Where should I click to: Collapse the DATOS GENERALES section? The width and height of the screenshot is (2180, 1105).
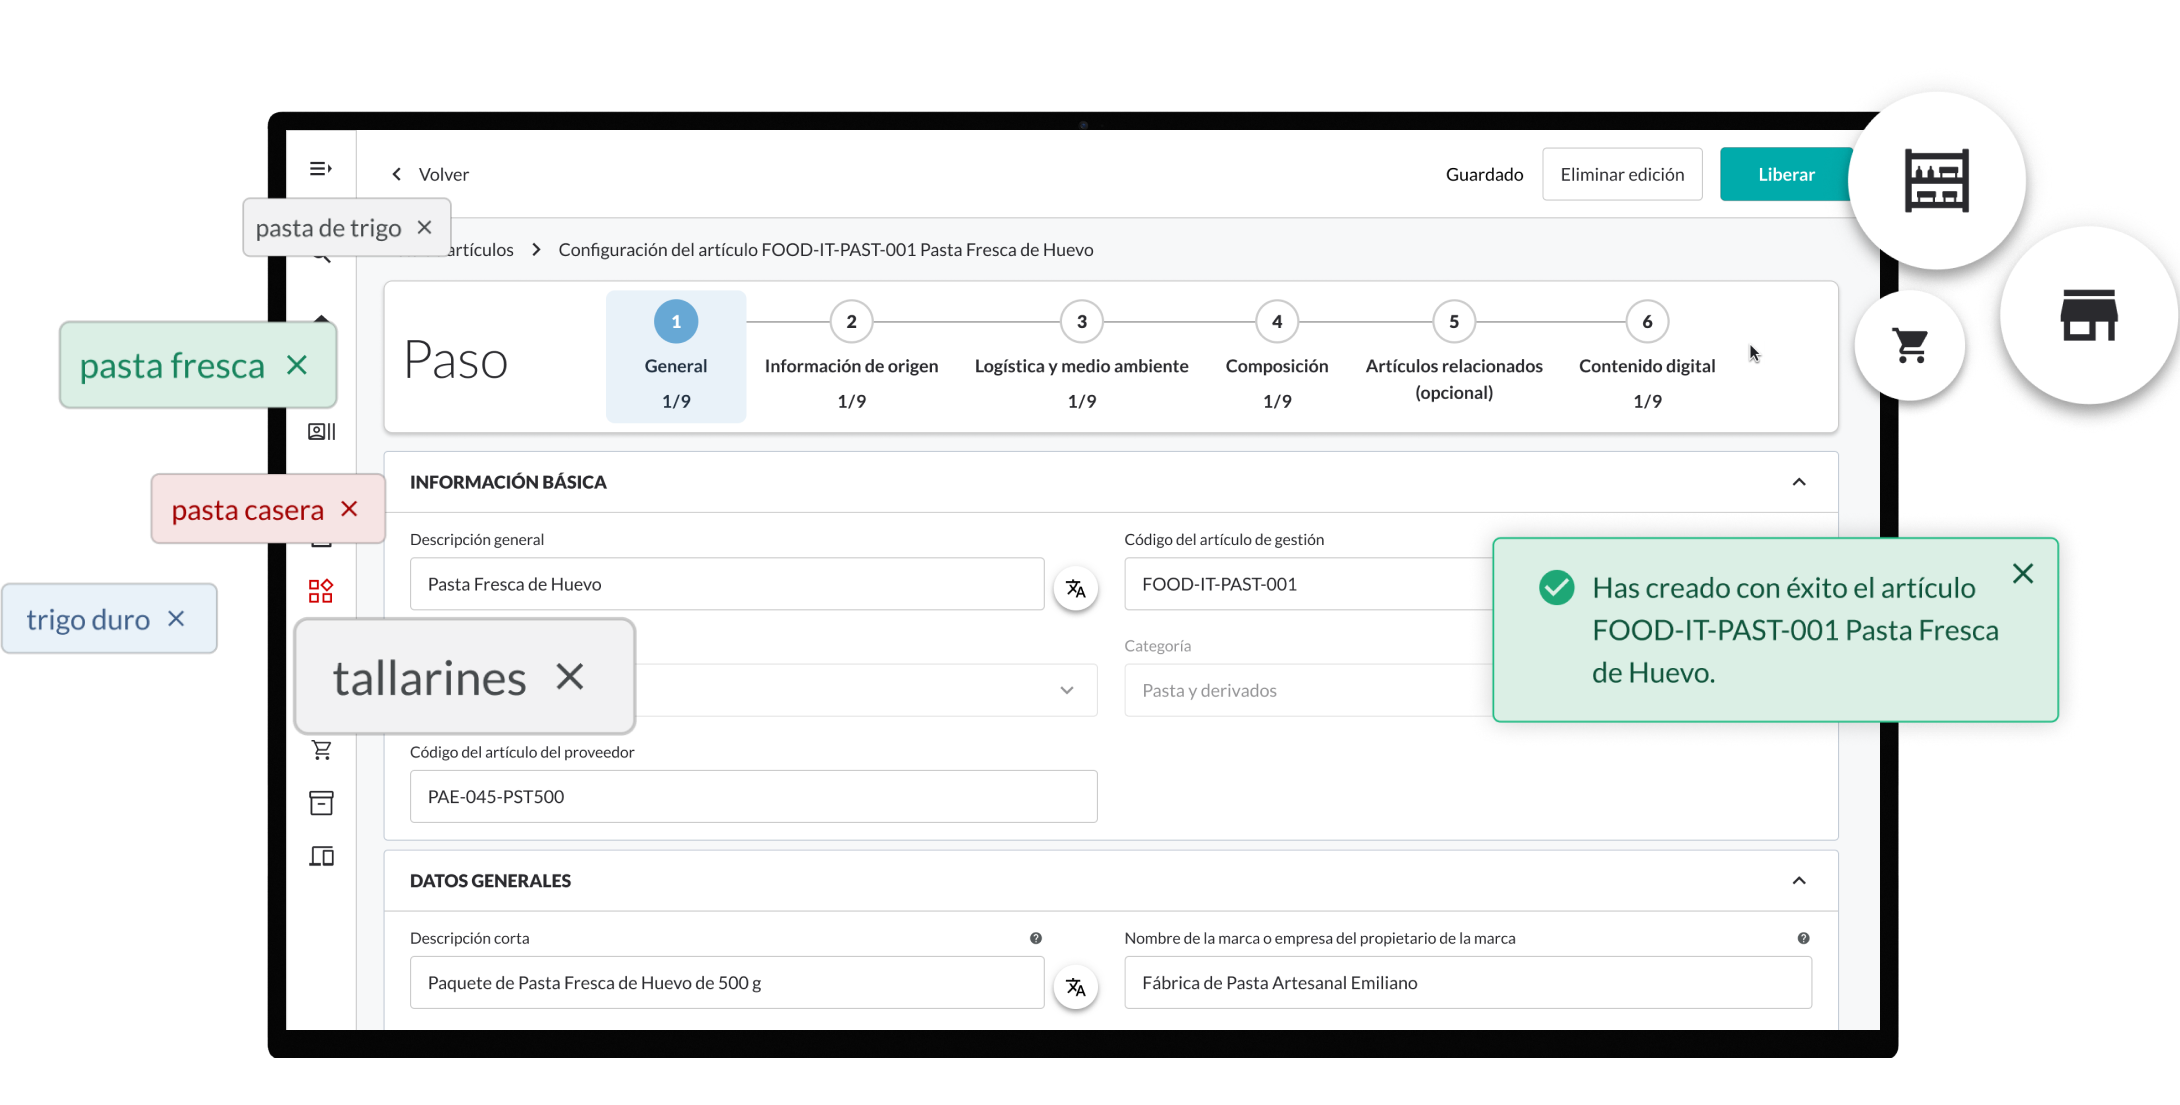coord(1799,881)
